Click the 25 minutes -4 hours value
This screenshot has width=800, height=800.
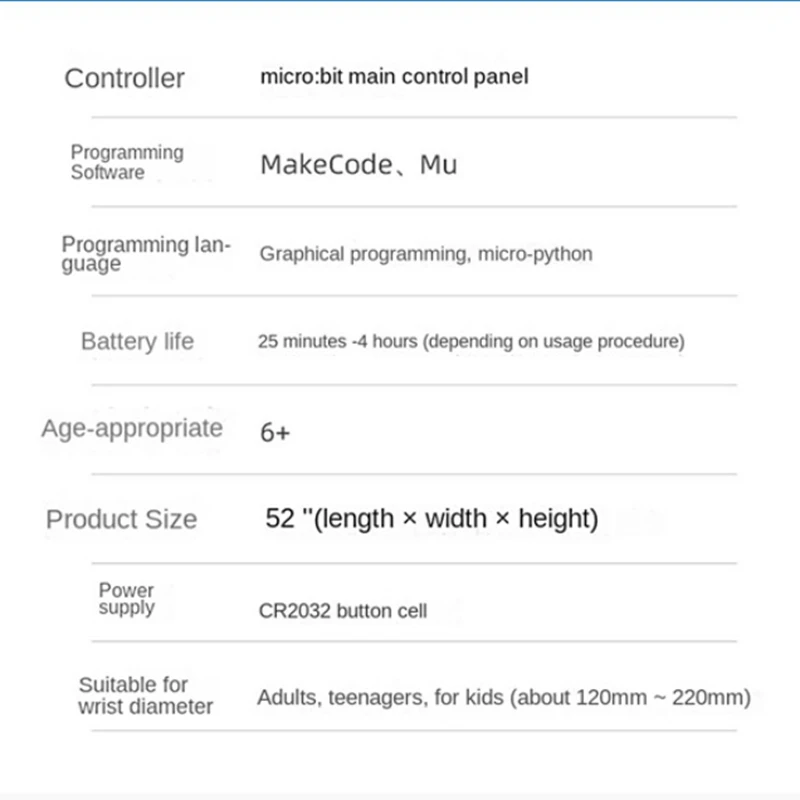336,341
